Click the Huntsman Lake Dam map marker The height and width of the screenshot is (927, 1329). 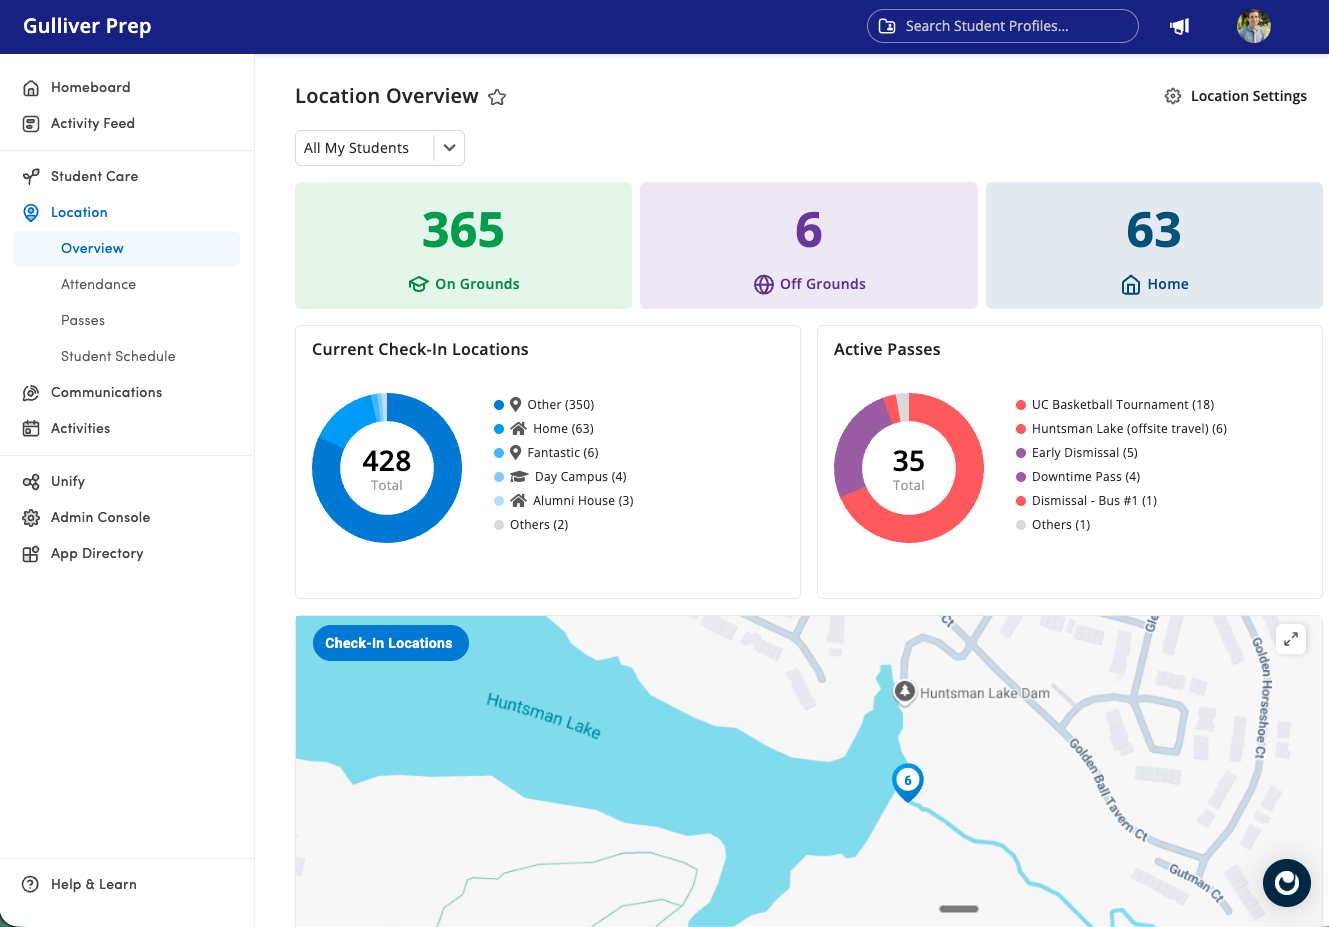tap(904, 692)
